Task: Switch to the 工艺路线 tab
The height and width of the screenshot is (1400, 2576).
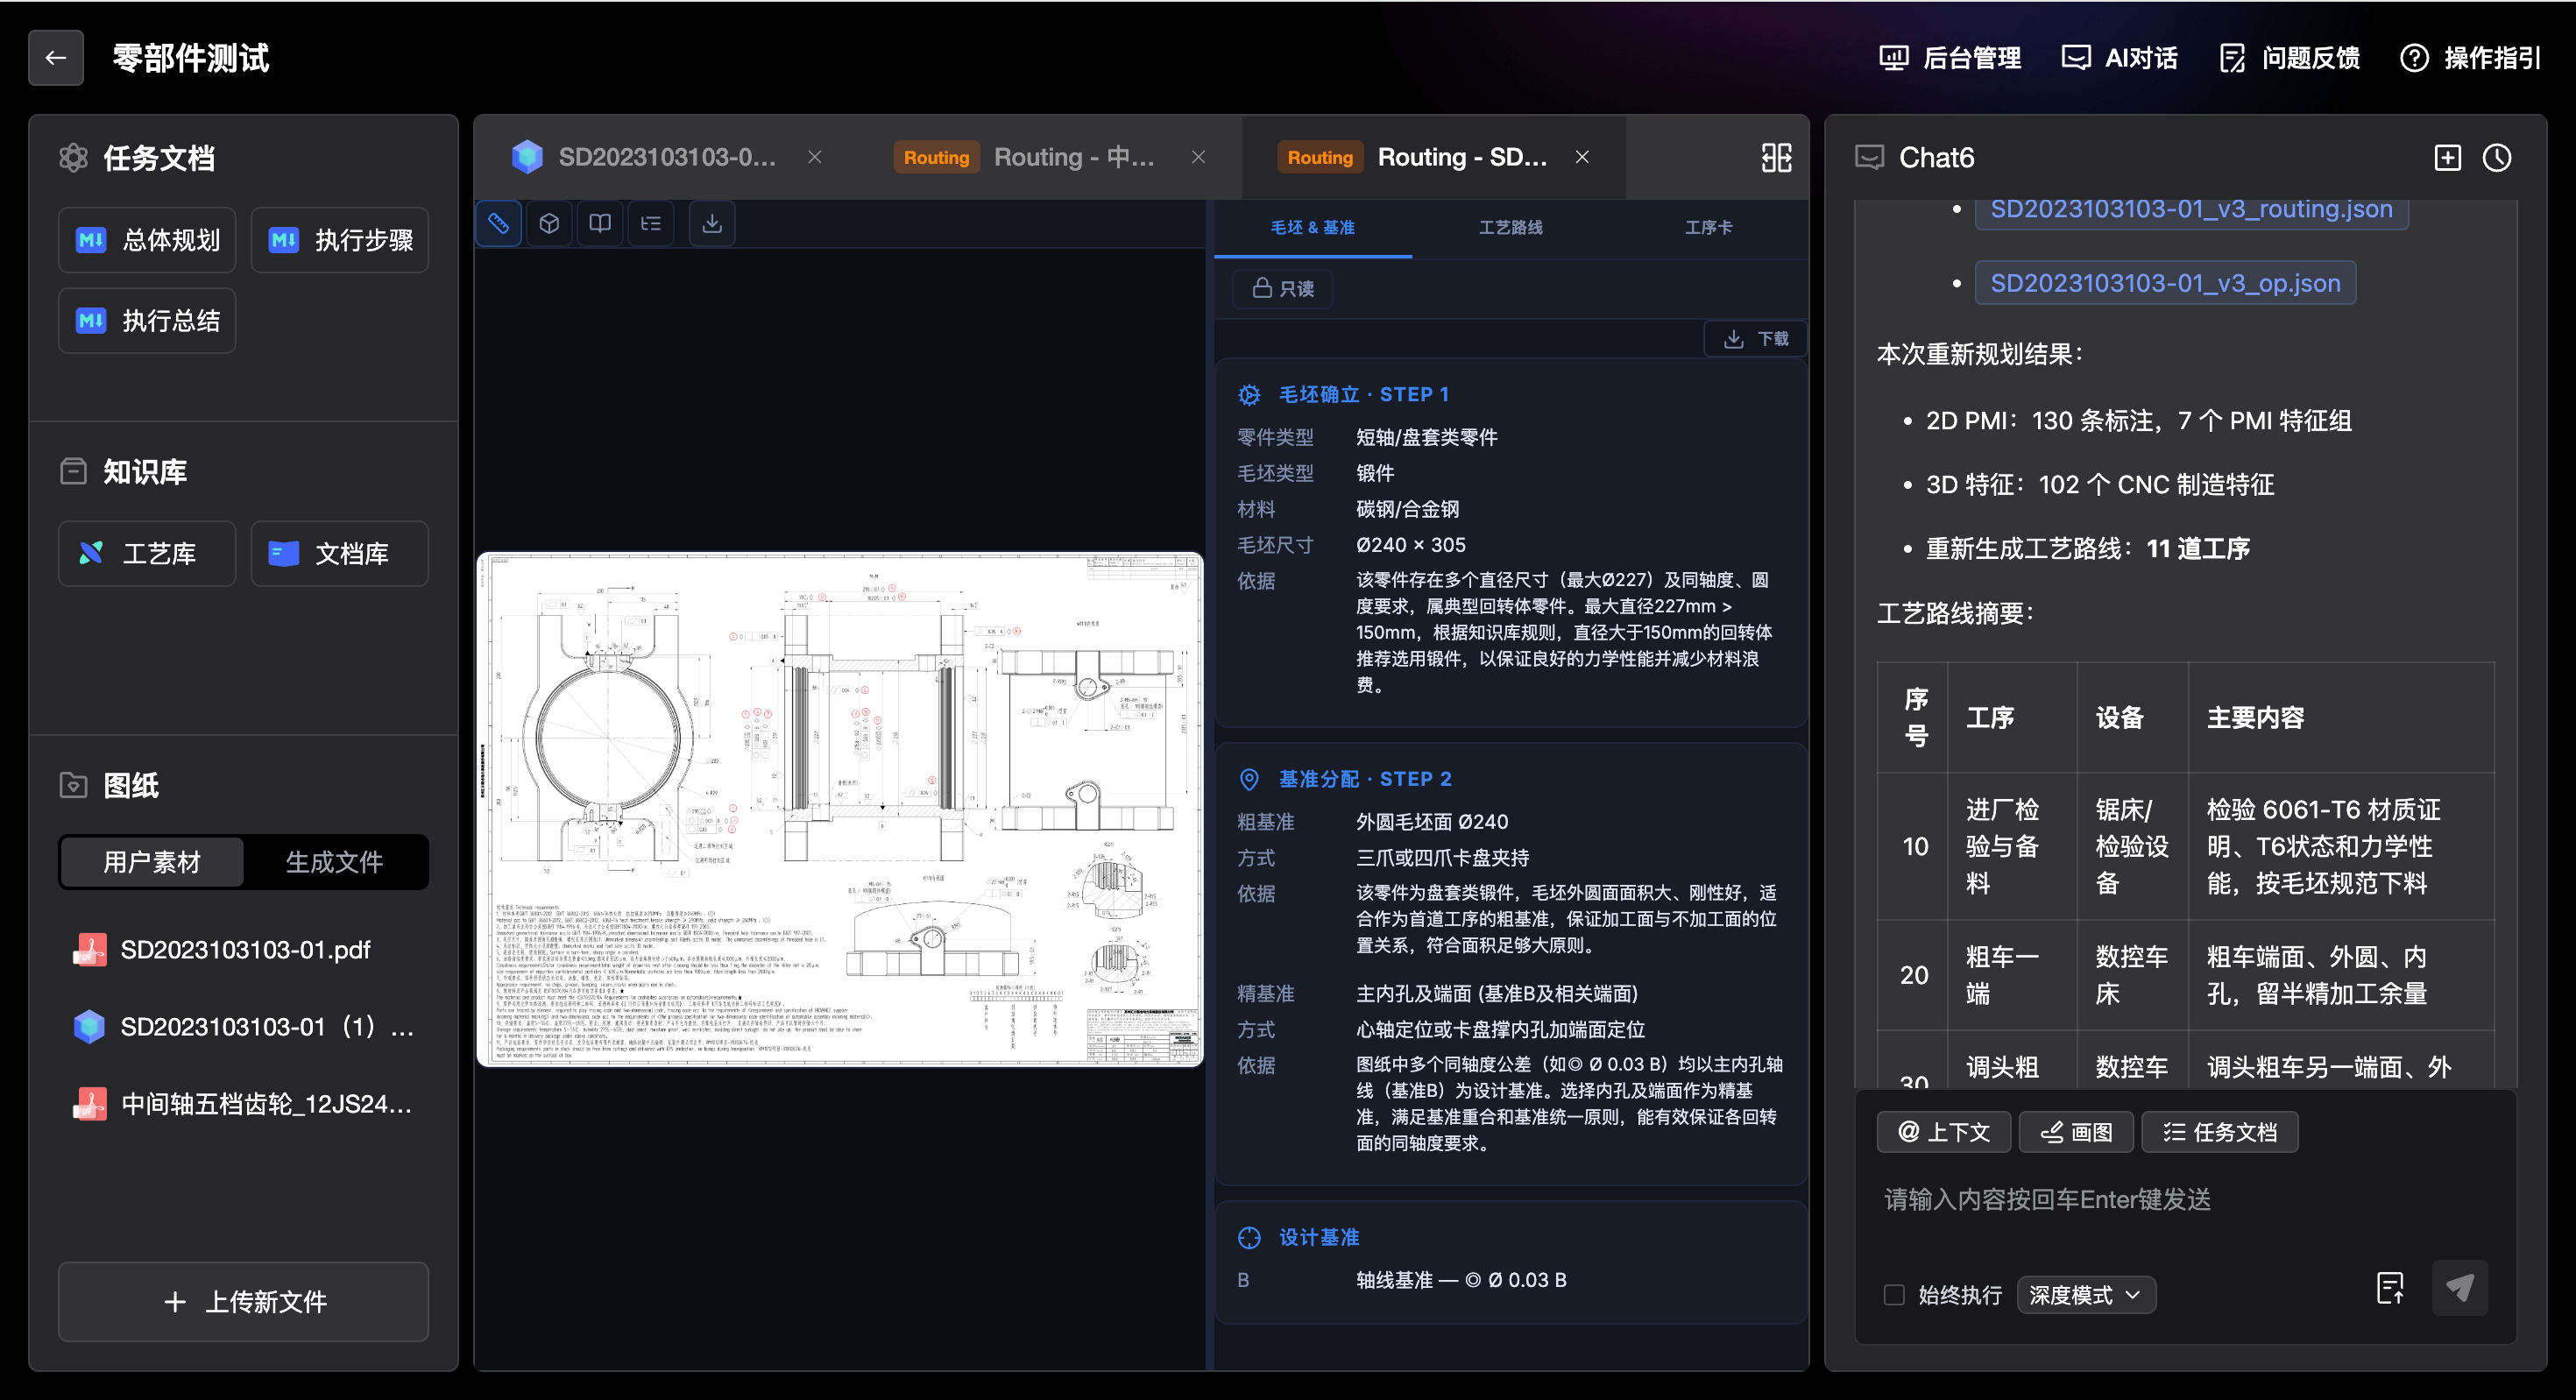Action: pos(1511,228)
